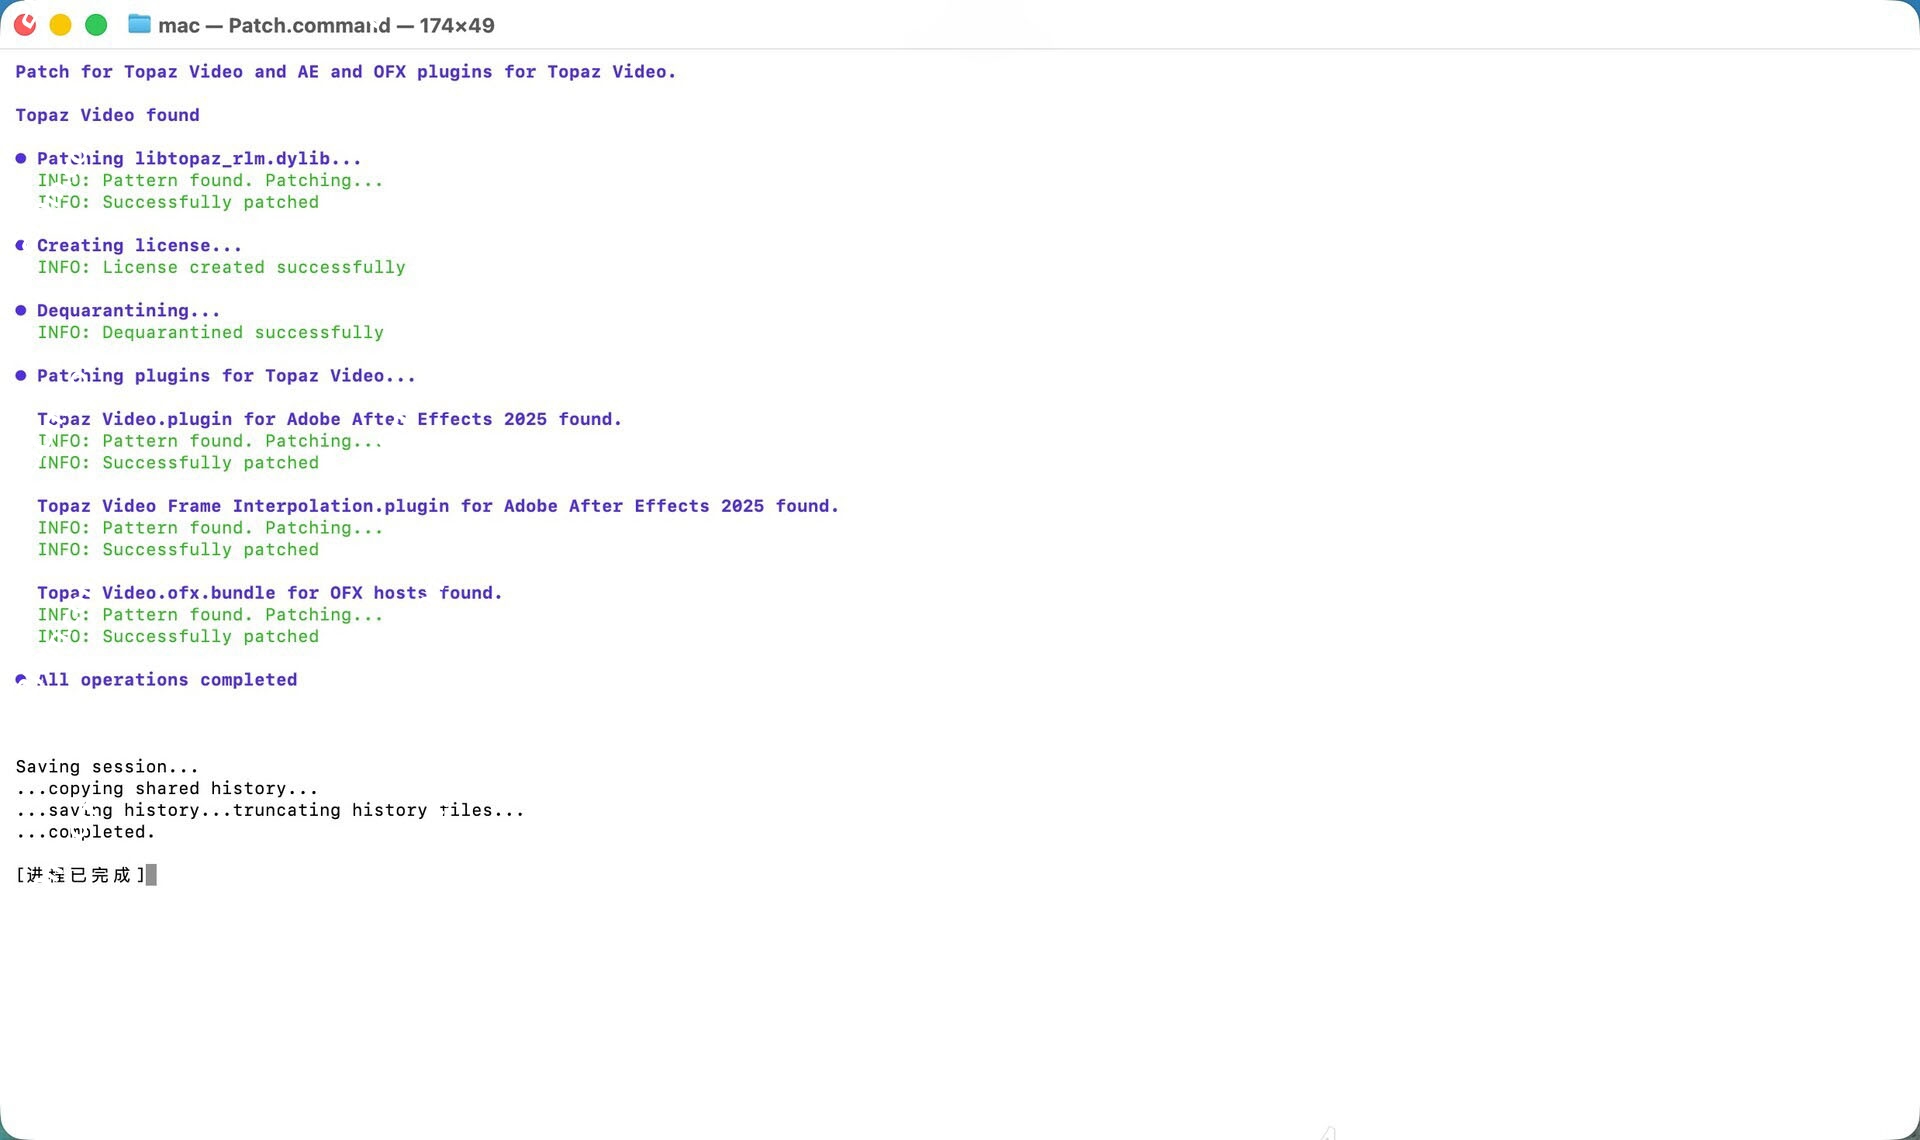The height and width of the screenshot is (1140, 1920).
Task: Click the 'Patch for Topaz Video and AE' header line
Action: (345, 72)
